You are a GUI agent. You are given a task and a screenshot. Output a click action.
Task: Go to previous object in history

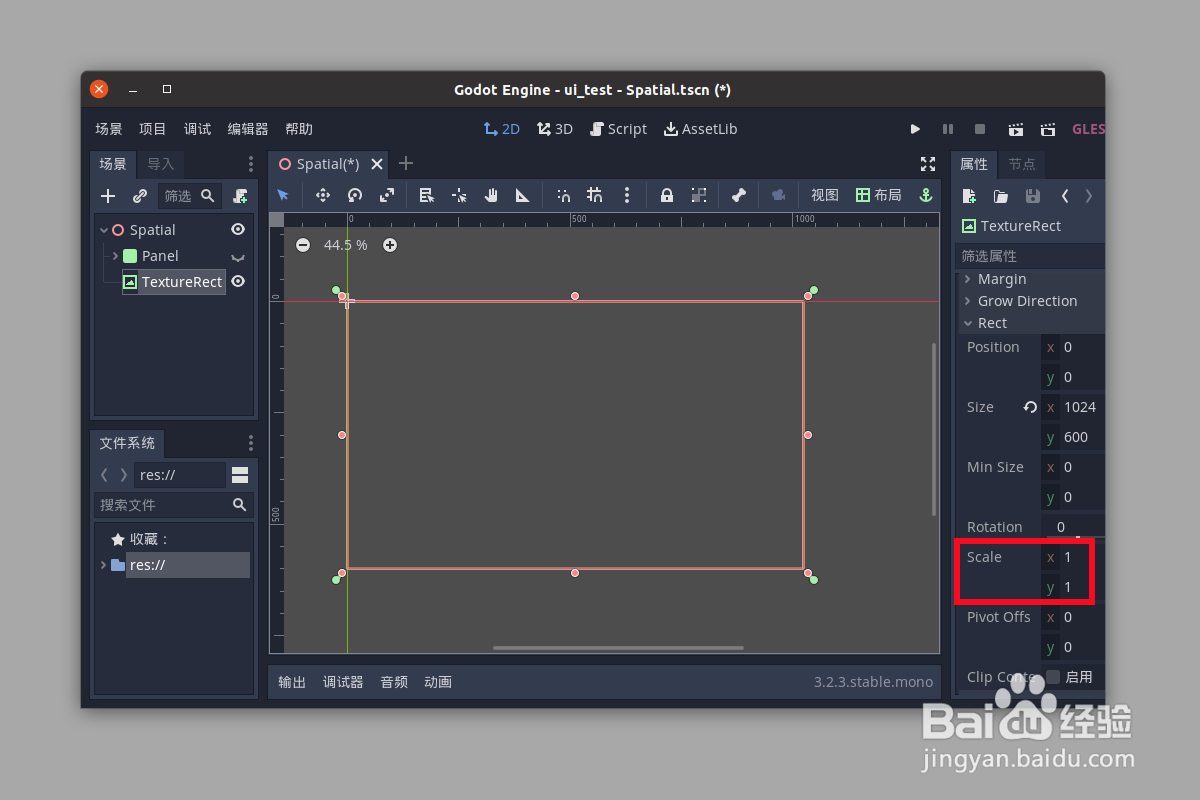(1064, 196)
